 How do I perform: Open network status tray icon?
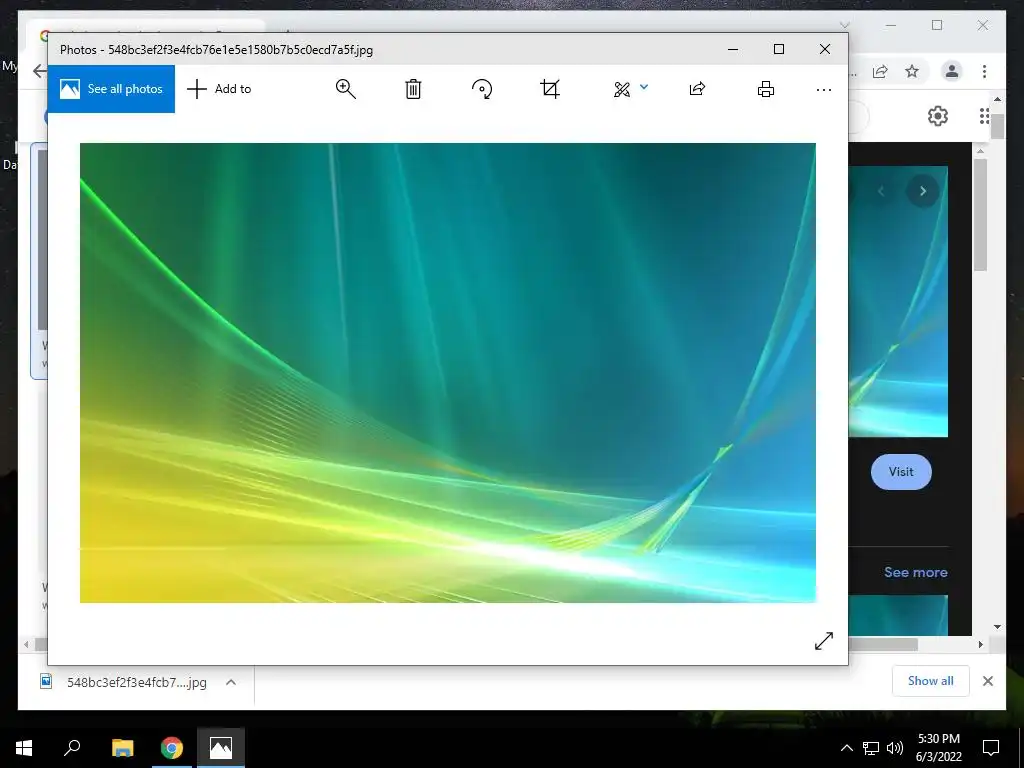(x=871, y=748)
